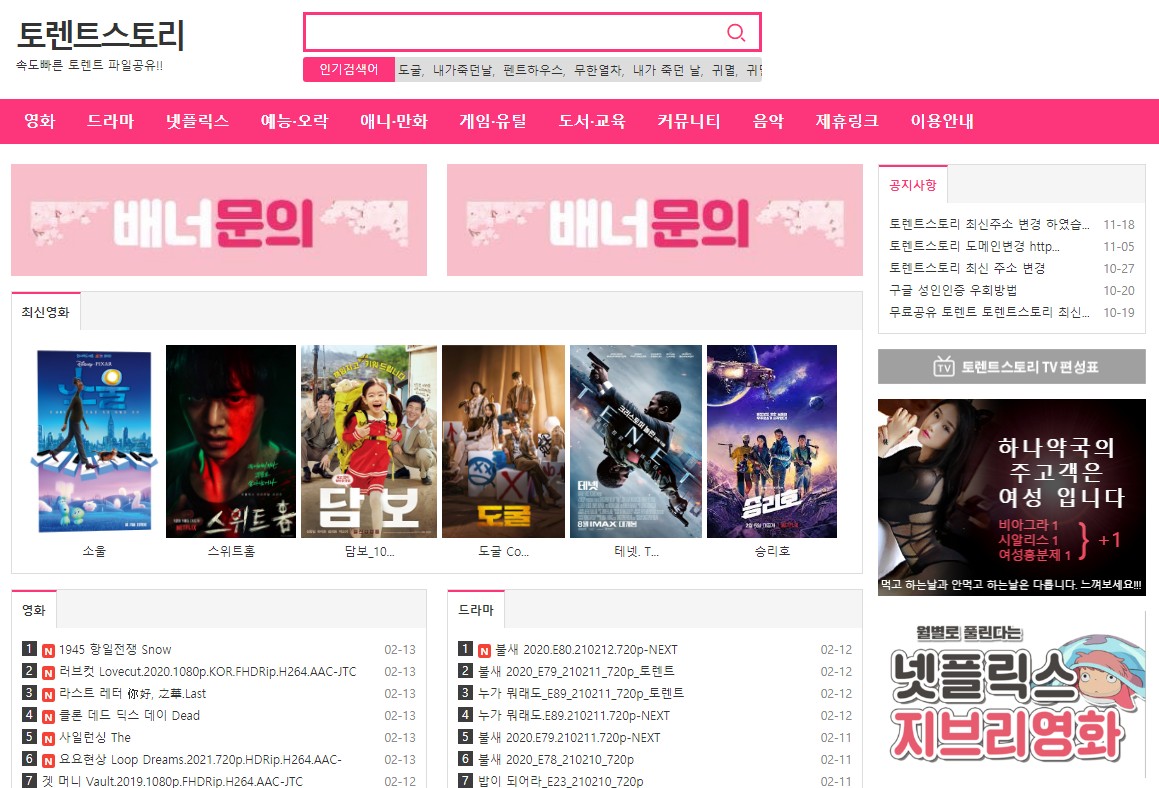
Task: Click the red N badge beside 1945 항일전쟁
Action: 49,650
